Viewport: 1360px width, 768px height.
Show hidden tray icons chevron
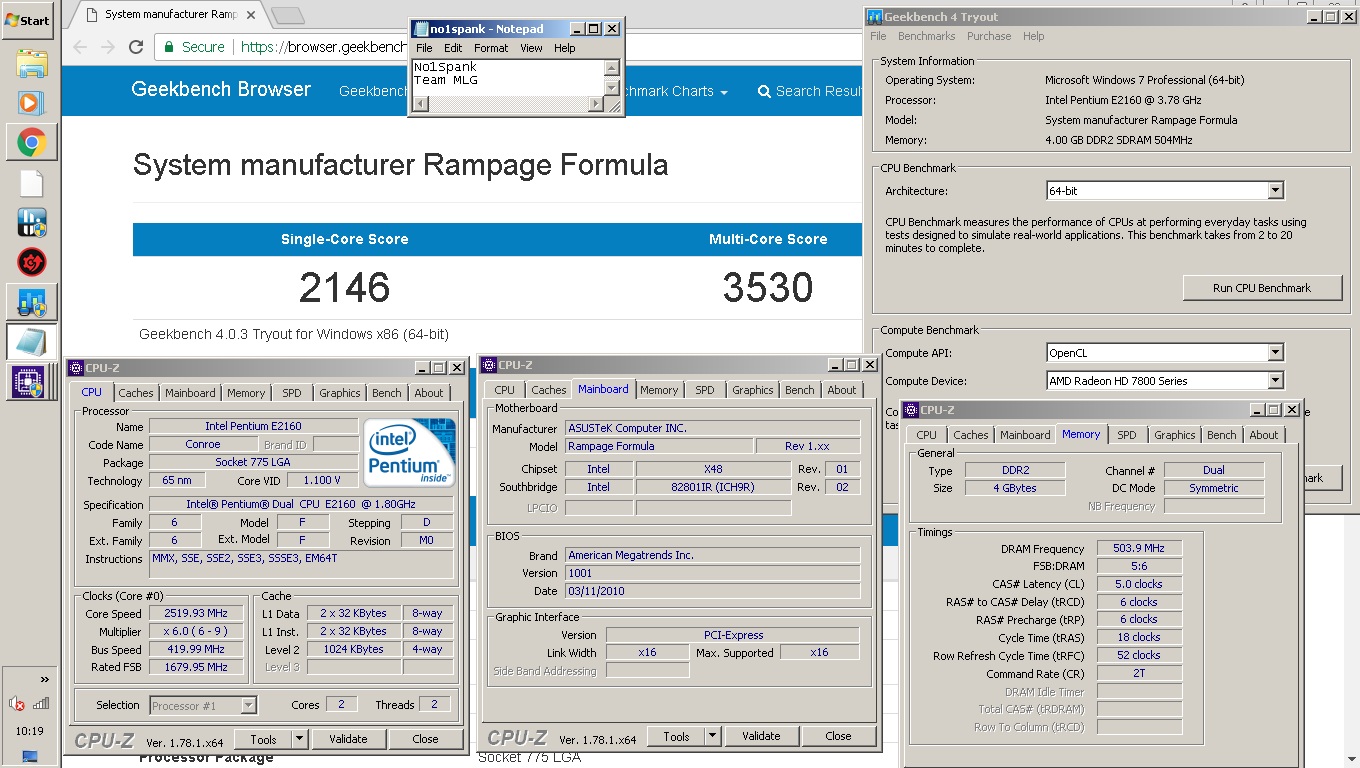pyautogui.click(x=44, y=680)
